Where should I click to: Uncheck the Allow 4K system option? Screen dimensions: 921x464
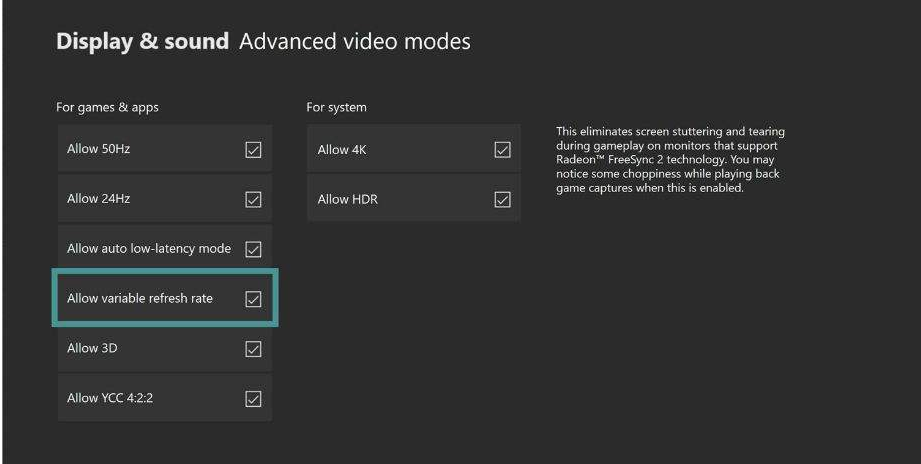[x=502, y=150]
